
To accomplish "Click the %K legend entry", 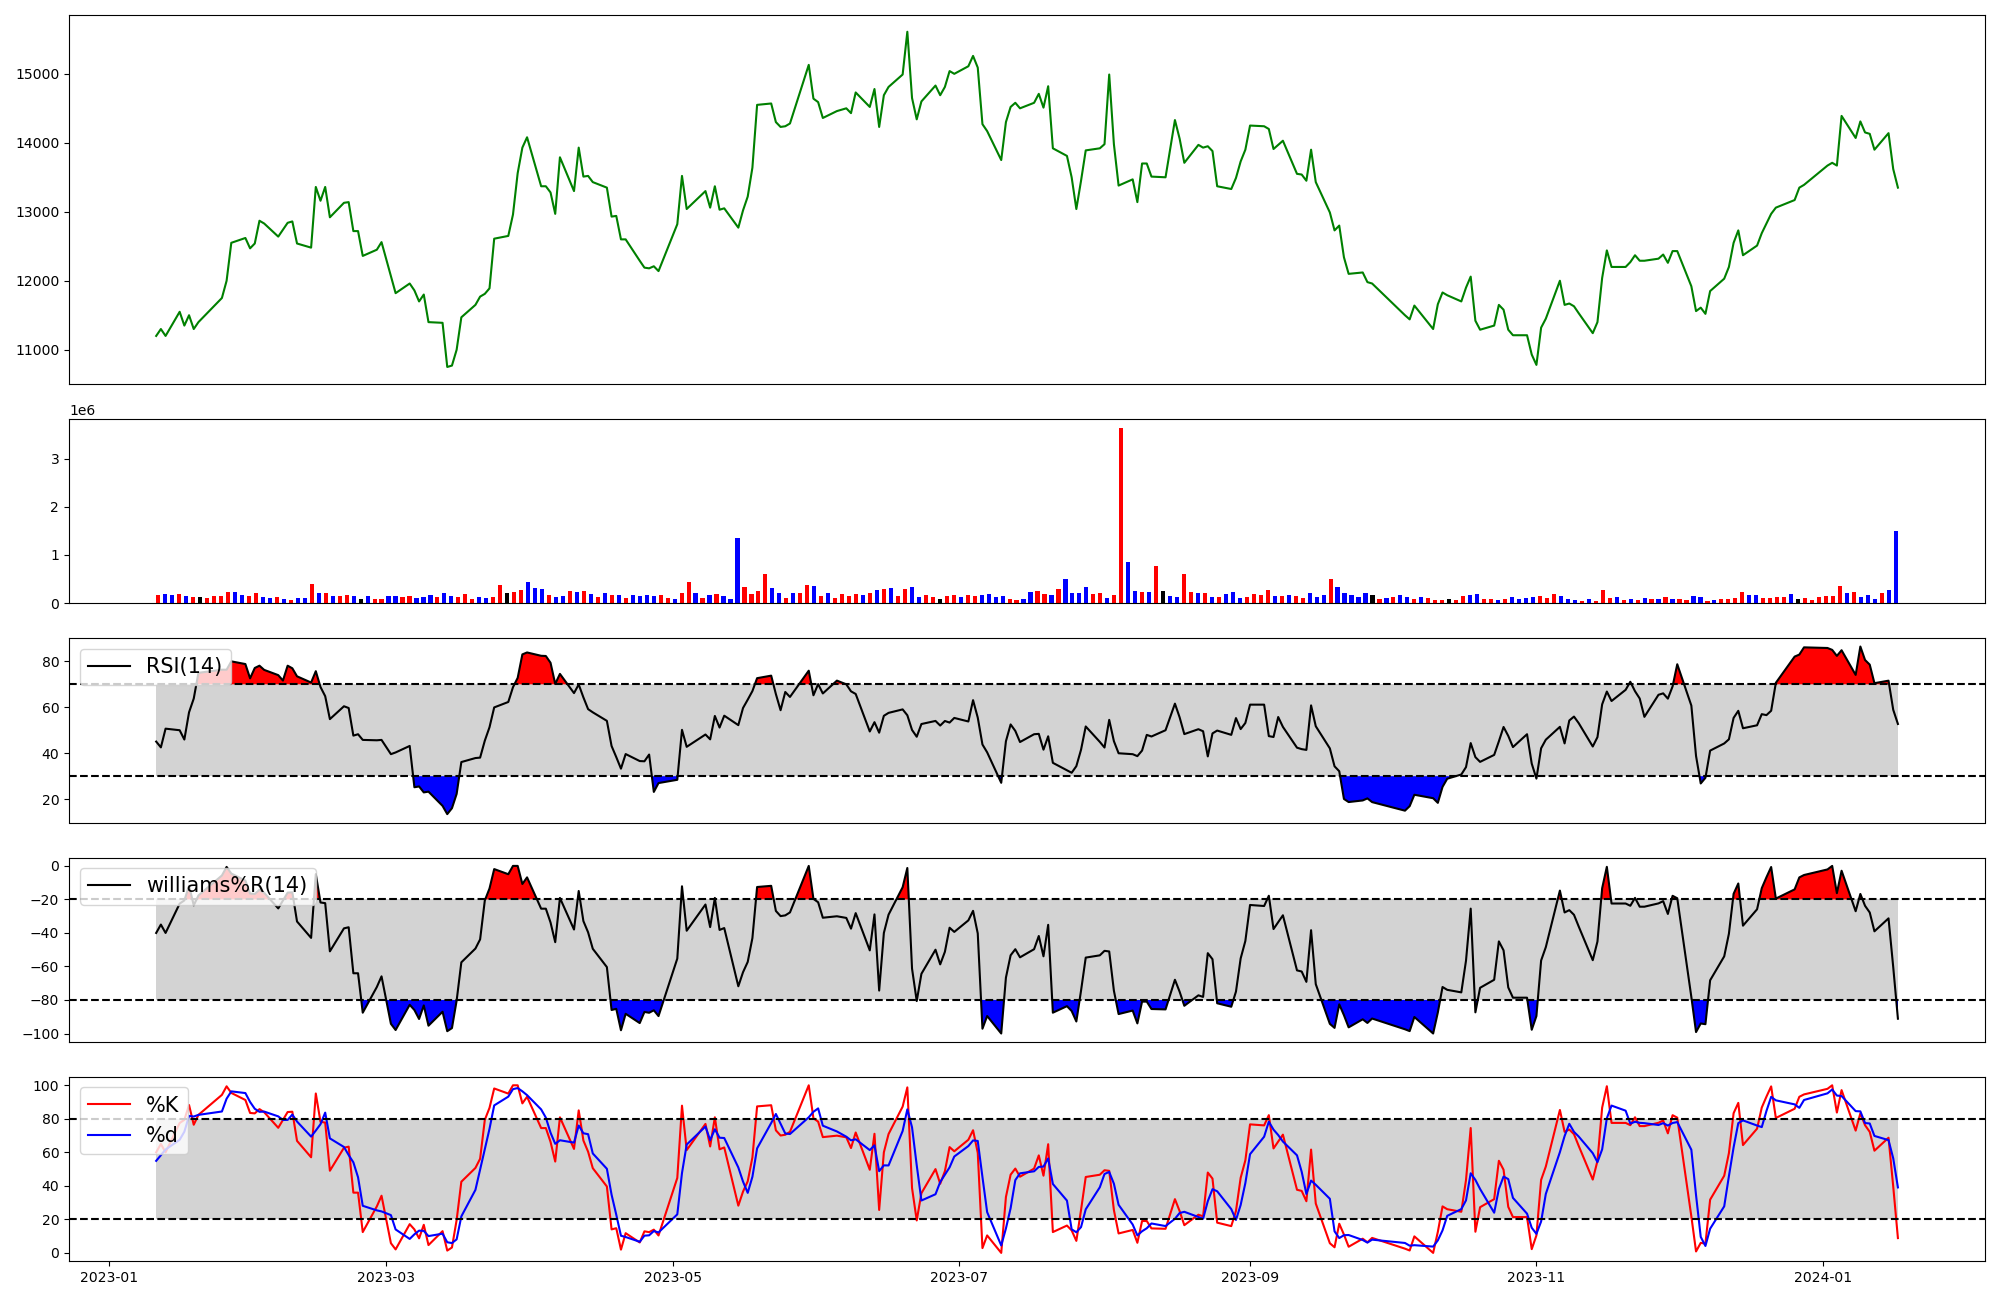I will (x=162, y=1105).
